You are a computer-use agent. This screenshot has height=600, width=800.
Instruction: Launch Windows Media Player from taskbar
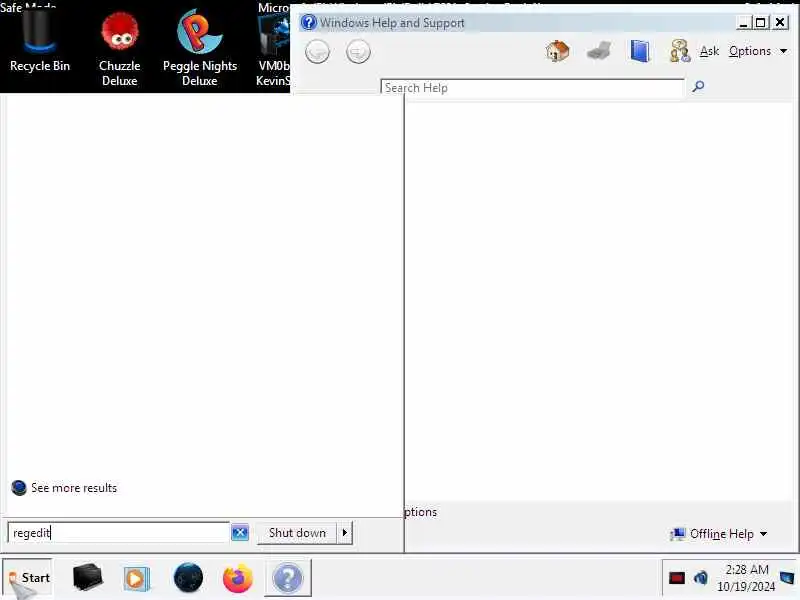[136, 579]
